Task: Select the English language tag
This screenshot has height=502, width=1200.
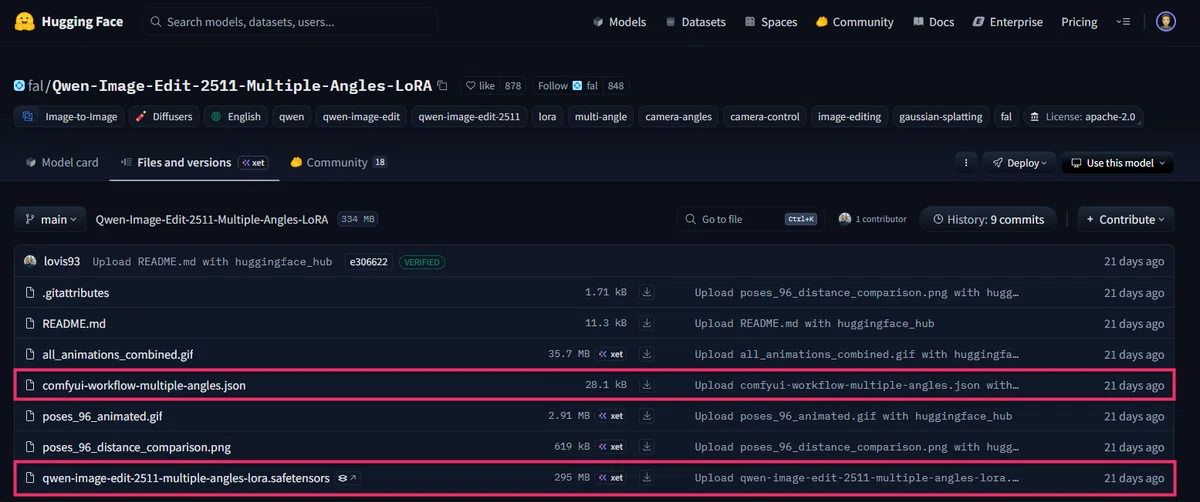Action: coord(235,116)
